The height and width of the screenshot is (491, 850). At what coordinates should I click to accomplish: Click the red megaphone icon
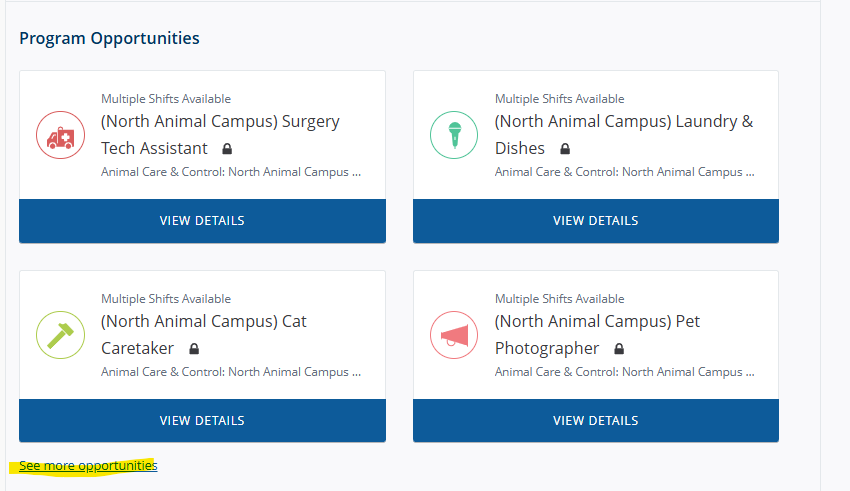pyautogui.click(x=455, y=335)
